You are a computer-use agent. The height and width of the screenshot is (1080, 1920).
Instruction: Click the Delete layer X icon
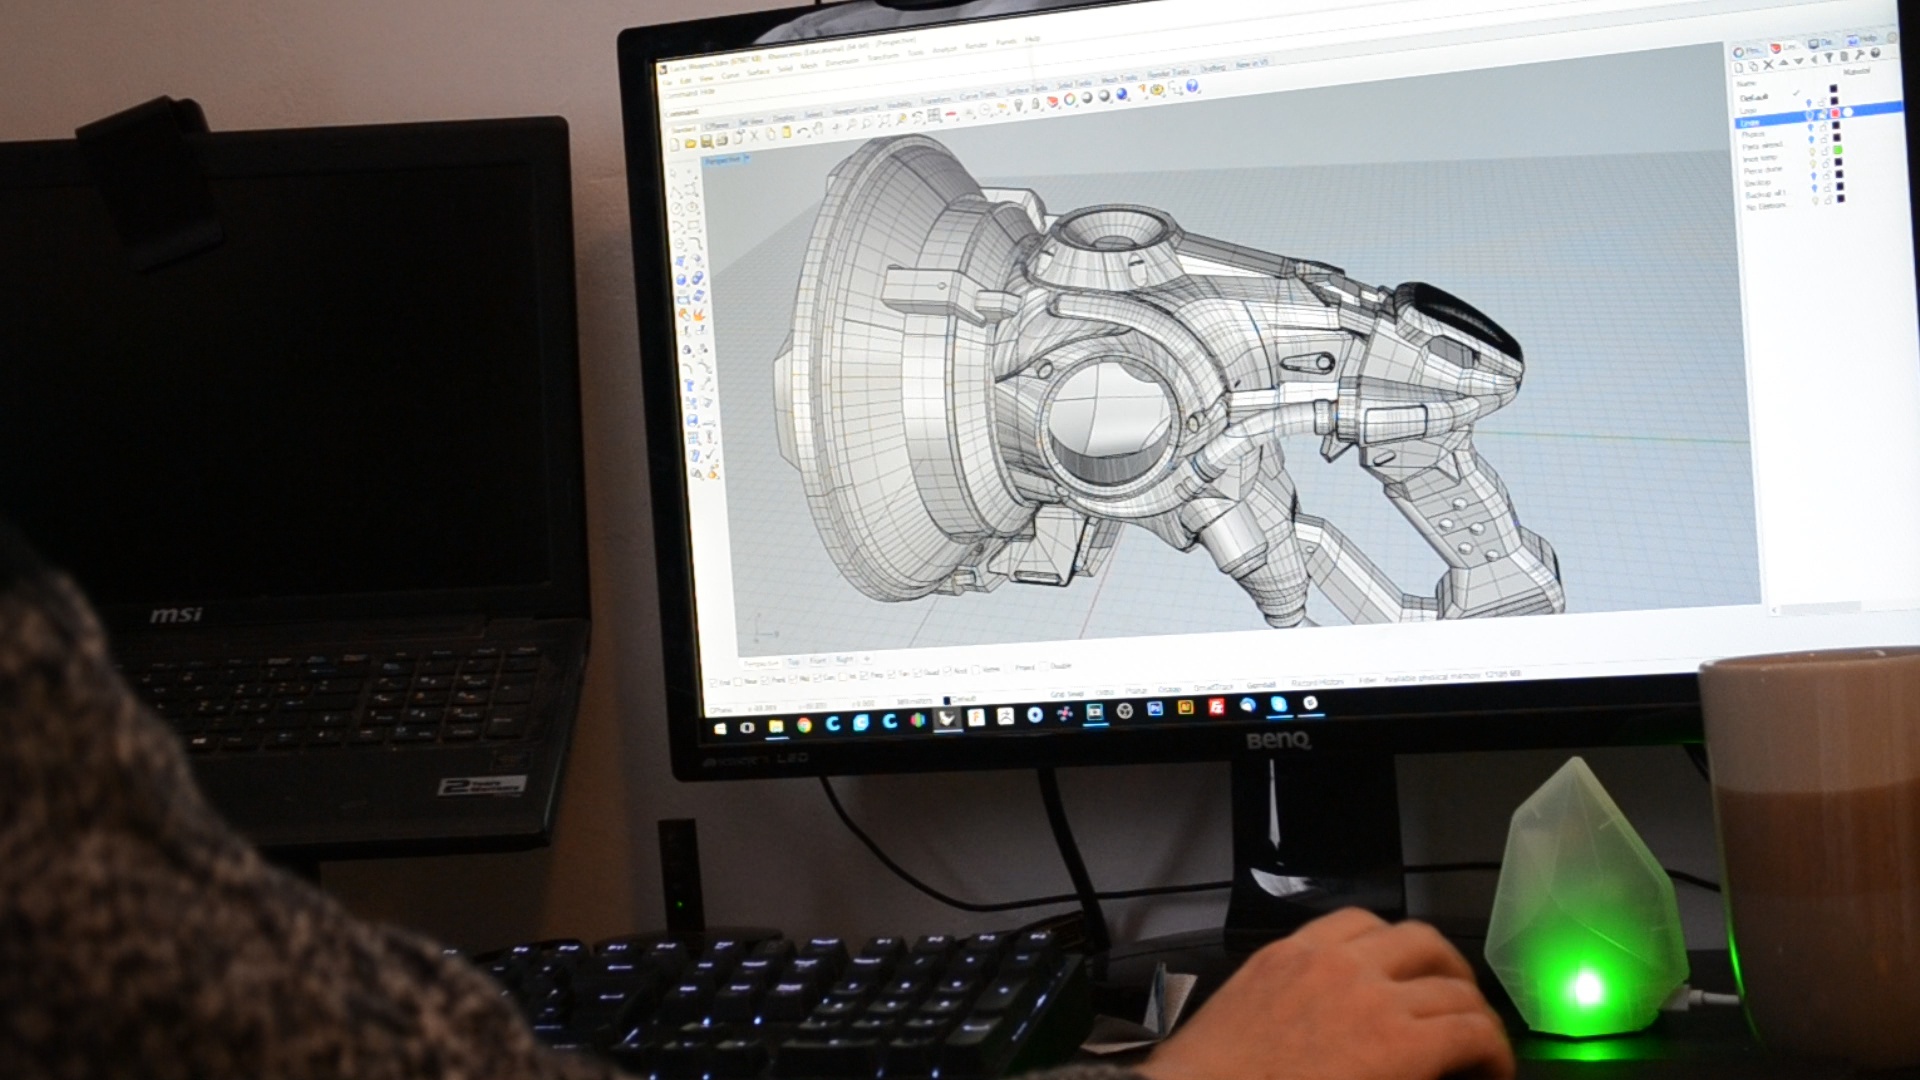click(x=1768, y=65)
